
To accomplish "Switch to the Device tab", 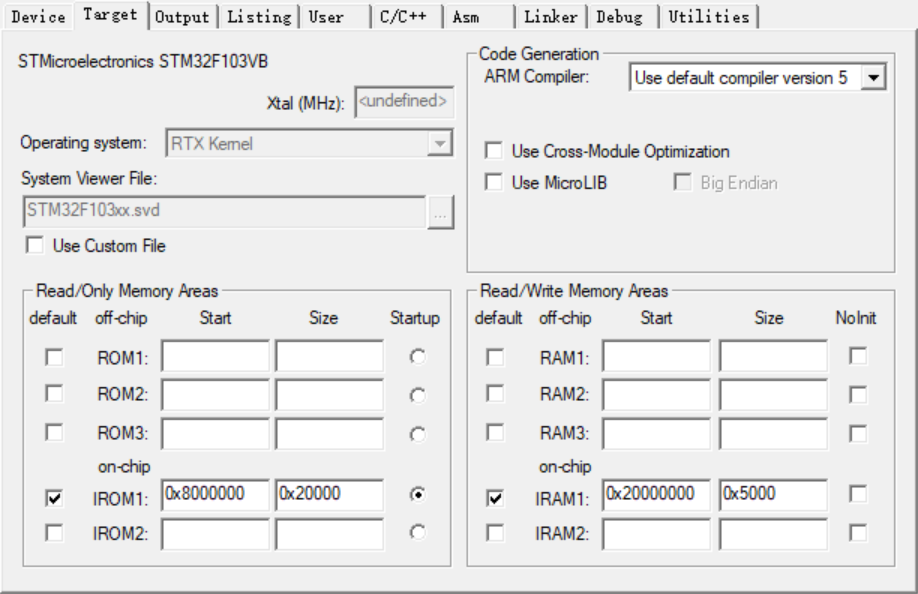I will tap(39, 16).
